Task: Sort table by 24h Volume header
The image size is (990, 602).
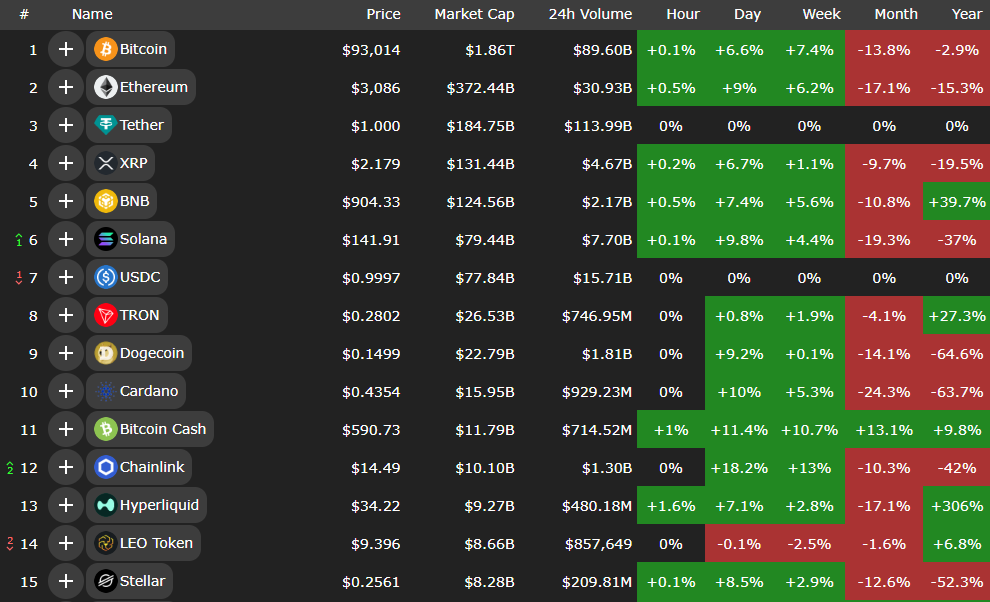Action: 590,14
